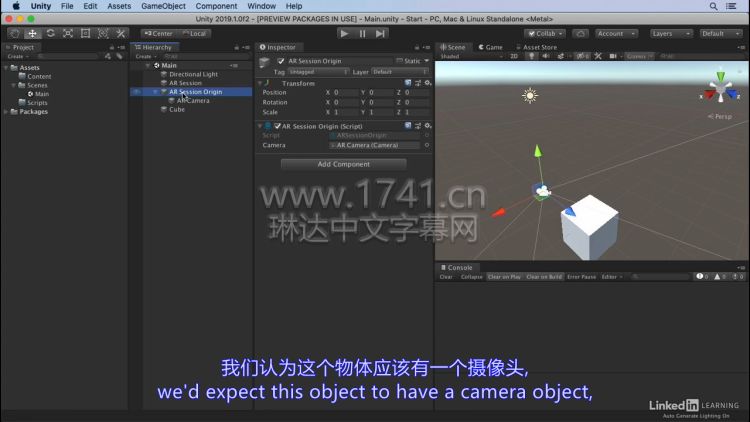Image resolution: width=750 pixels, height=422 pixels.
Task: Click the orientation gizmo green Y axis
Action: [720, 76]
